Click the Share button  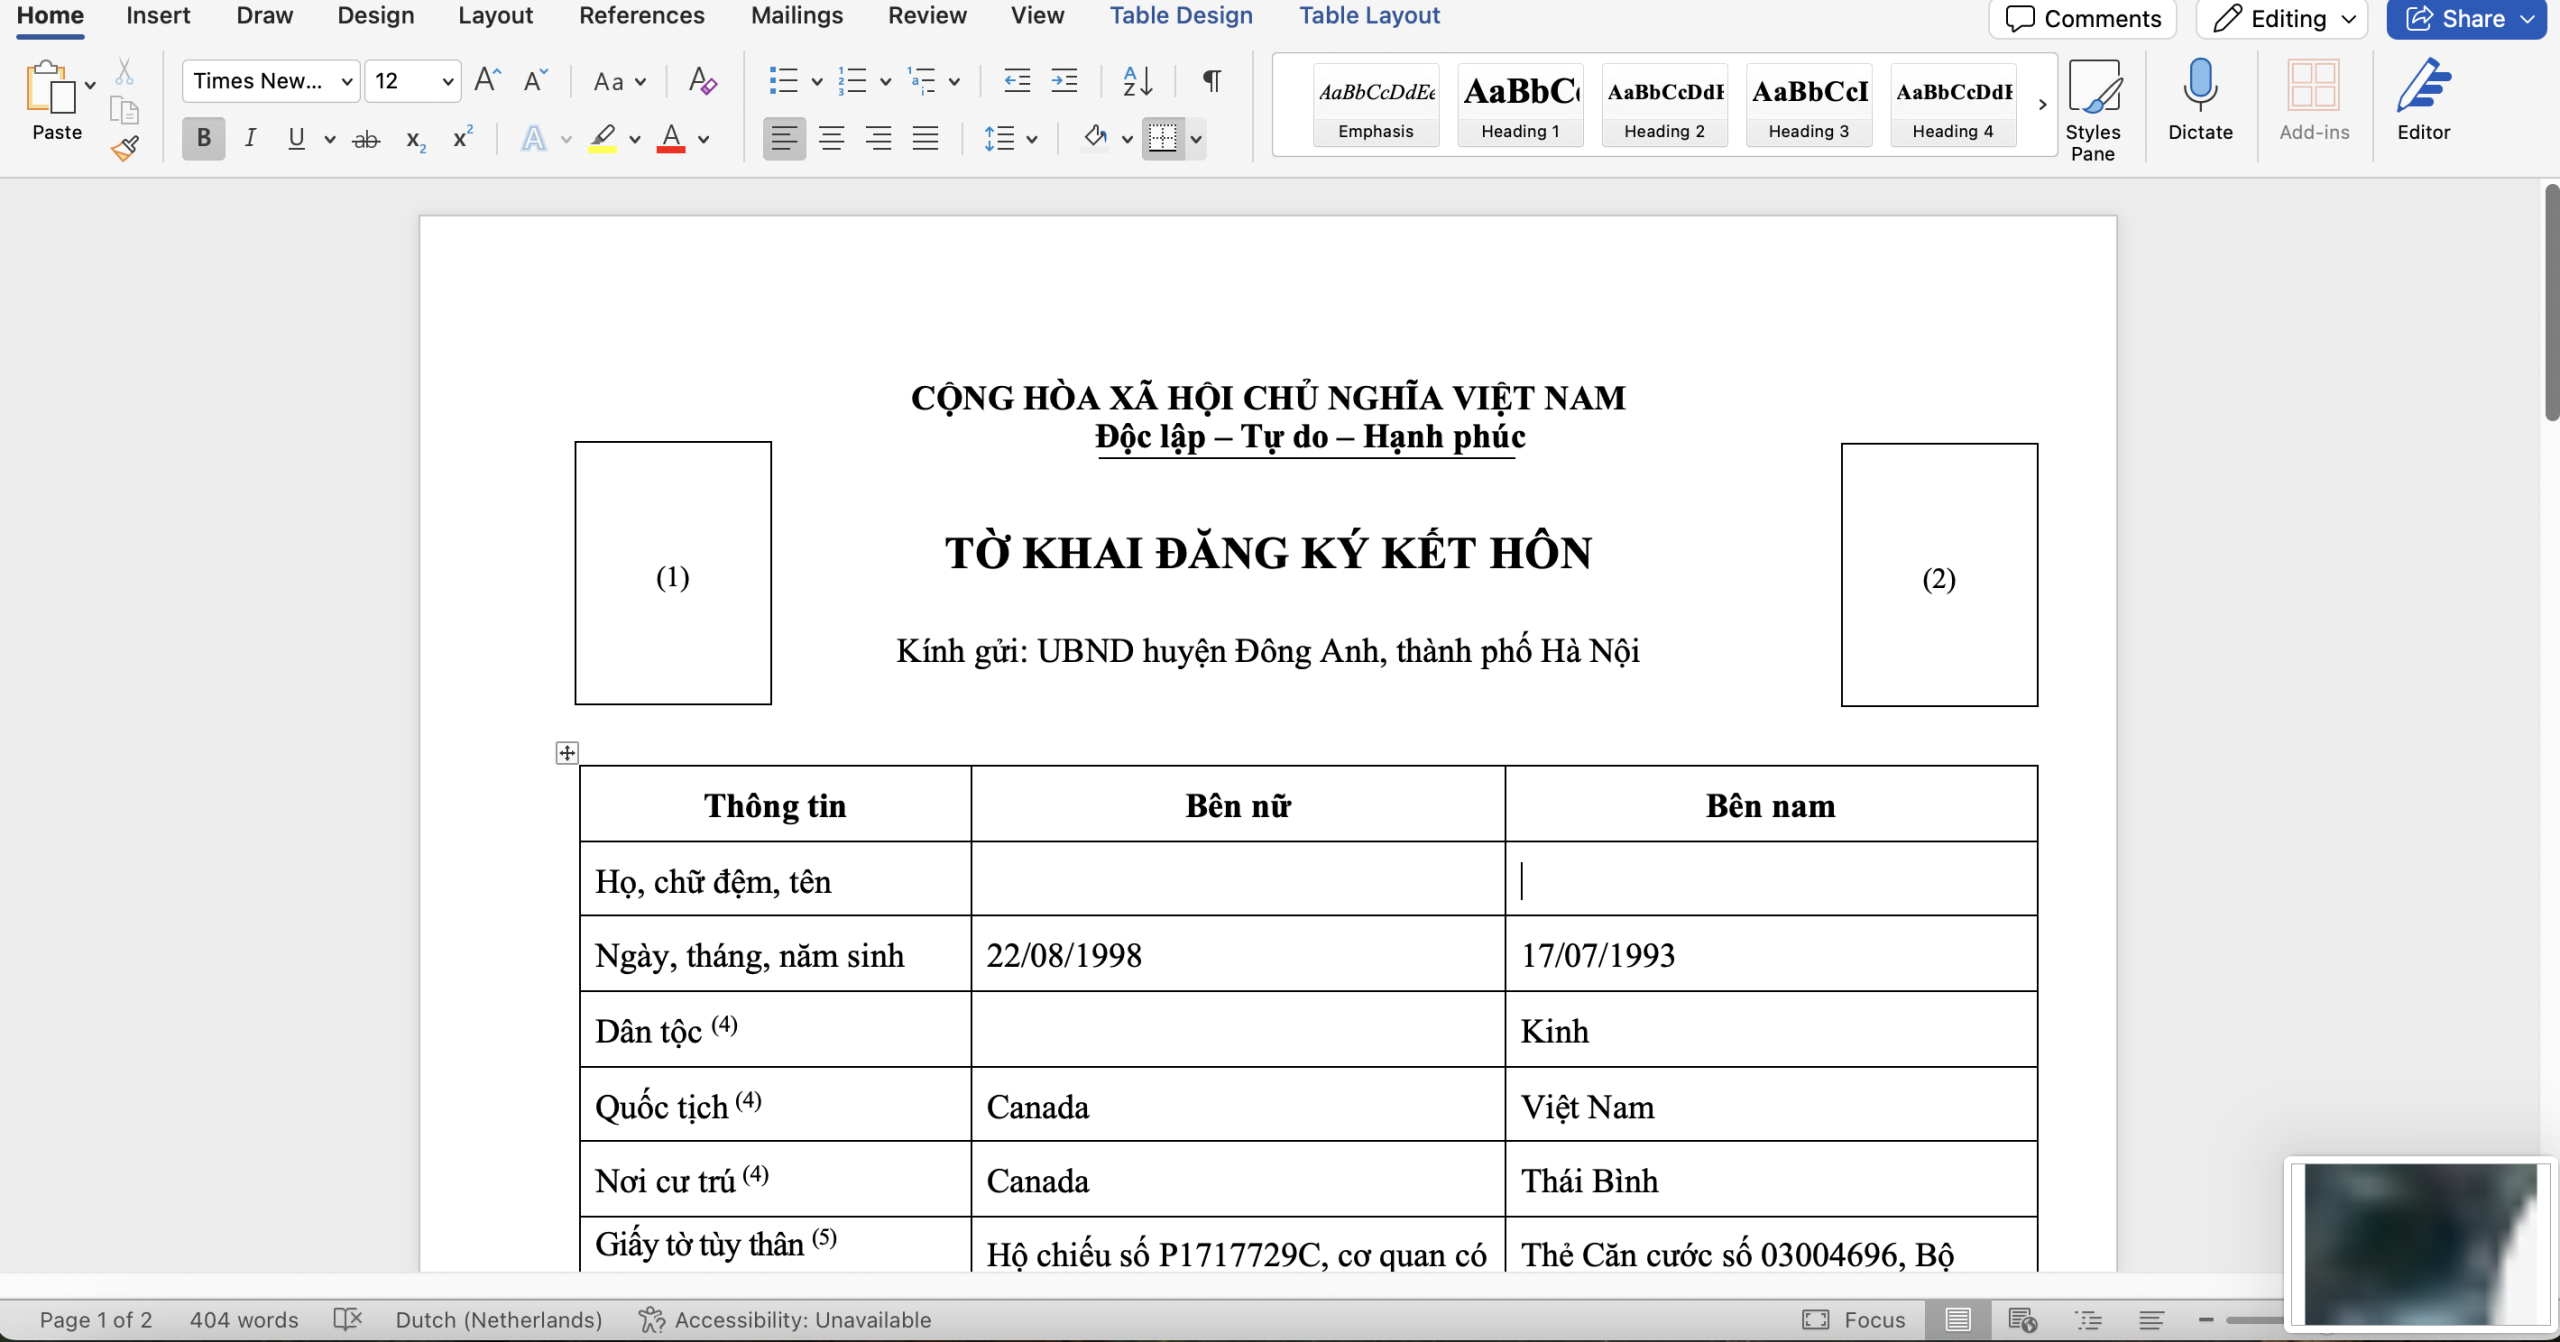point(2466,19)
